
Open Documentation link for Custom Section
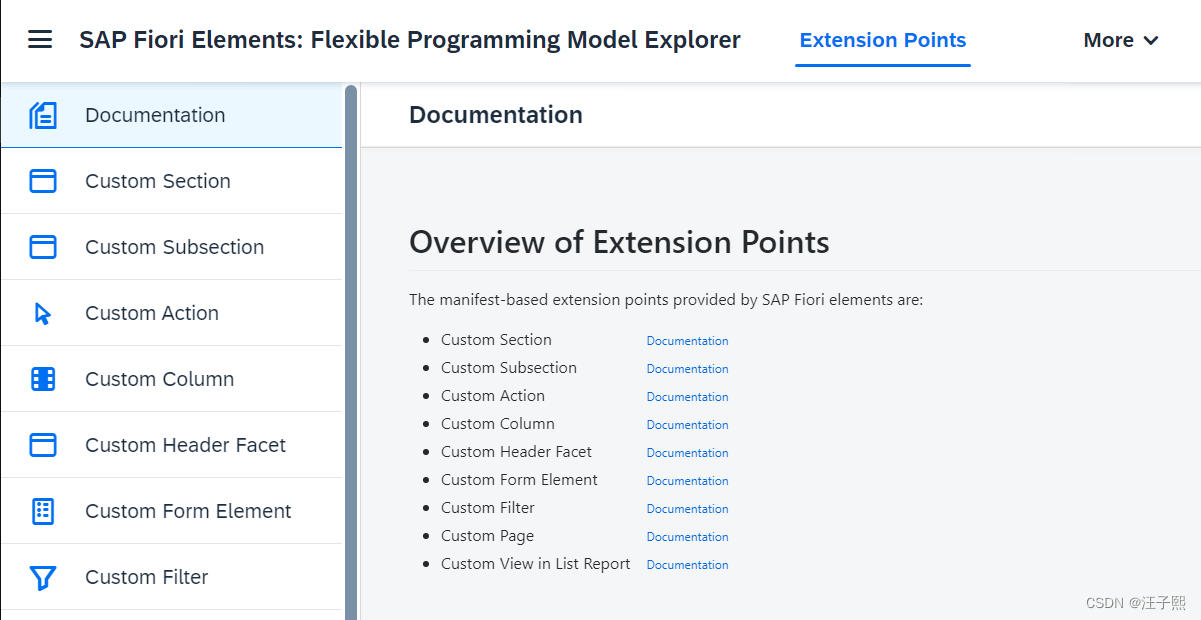click(x=687, y=341)
